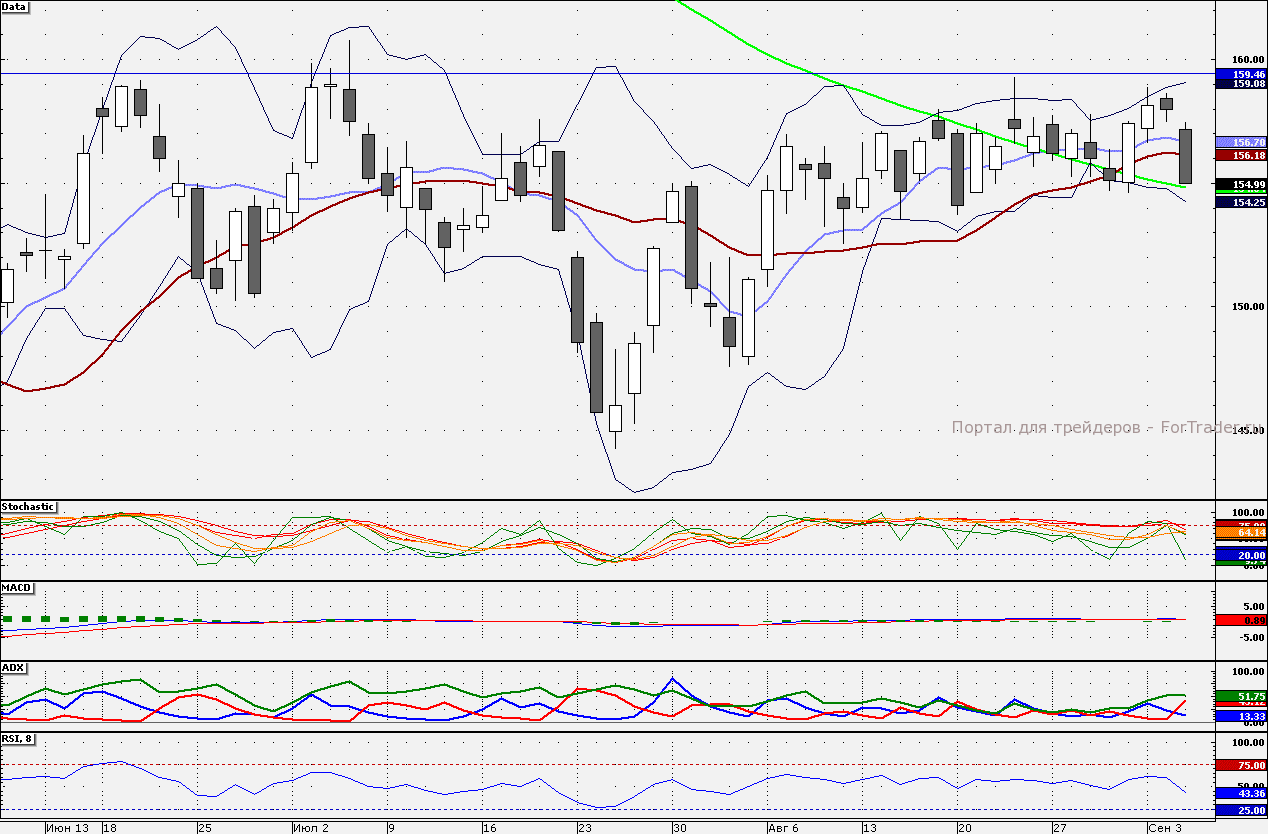Select the Stochastic panel label
This screenshot has height=834, width=1268.
coord(28,507)
